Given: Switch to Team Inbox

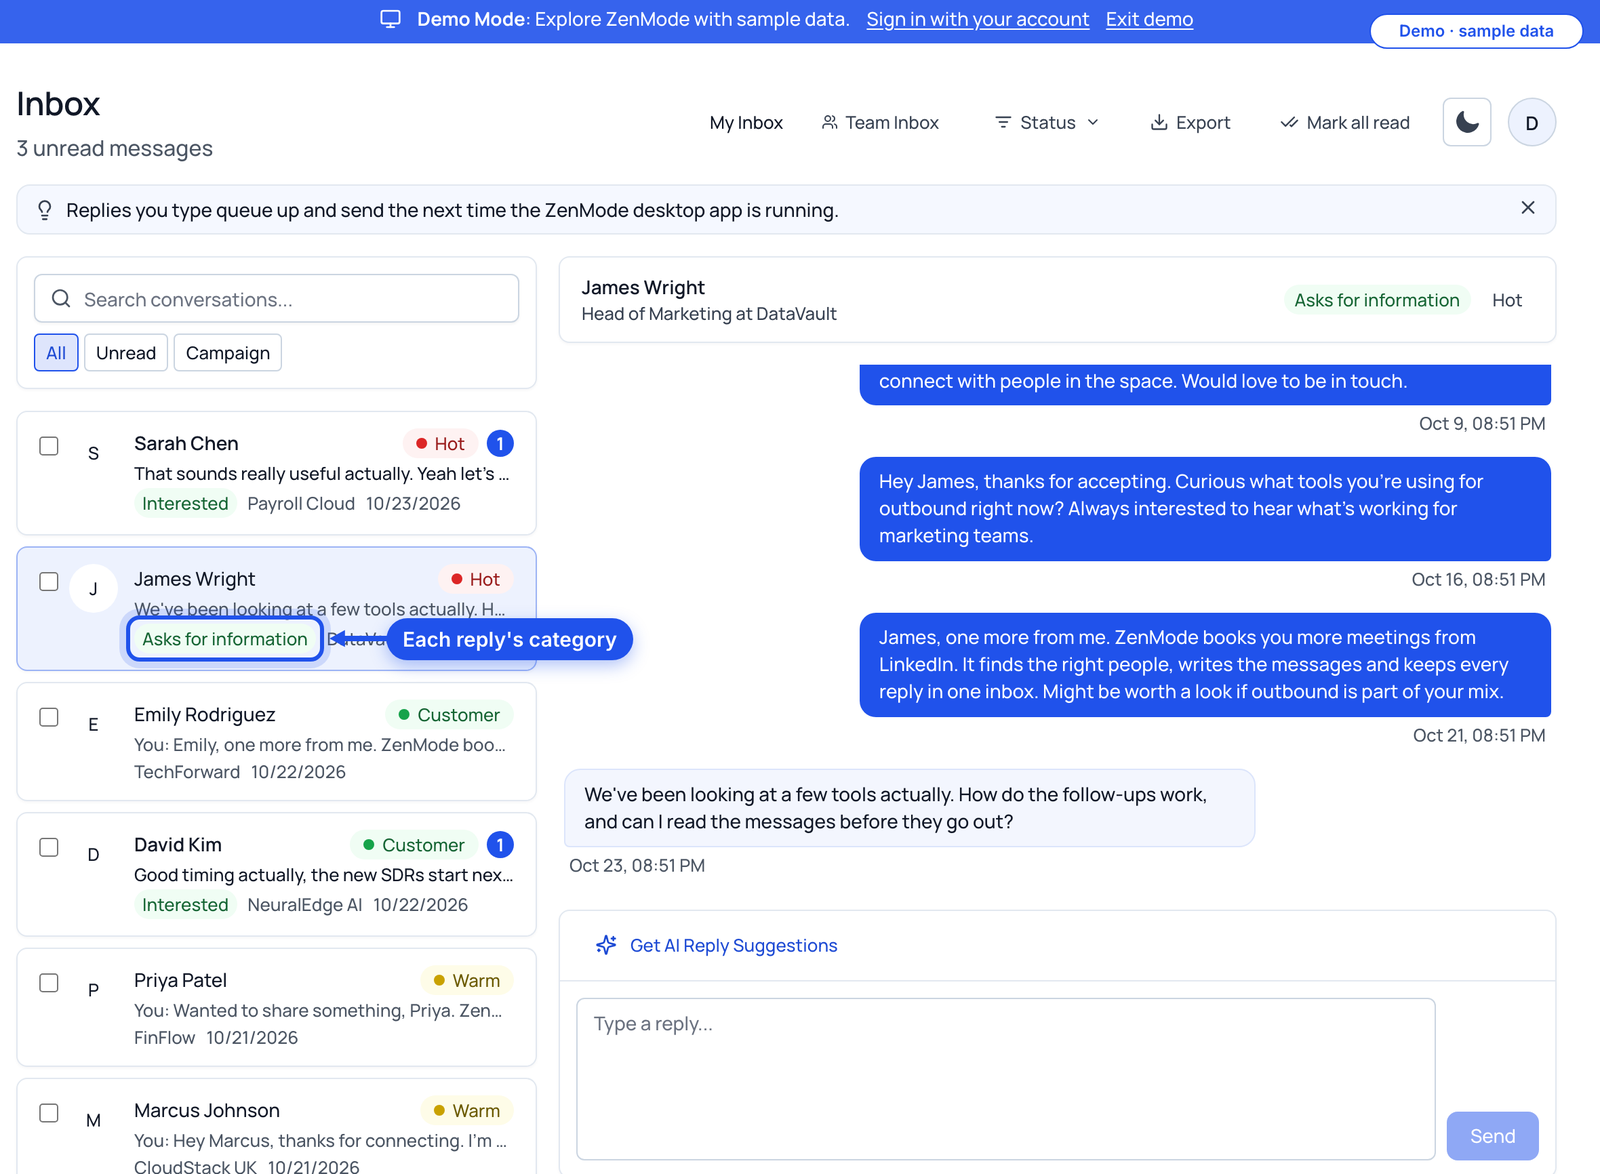Looking at the screenshot, I should [x=880, y=122].
